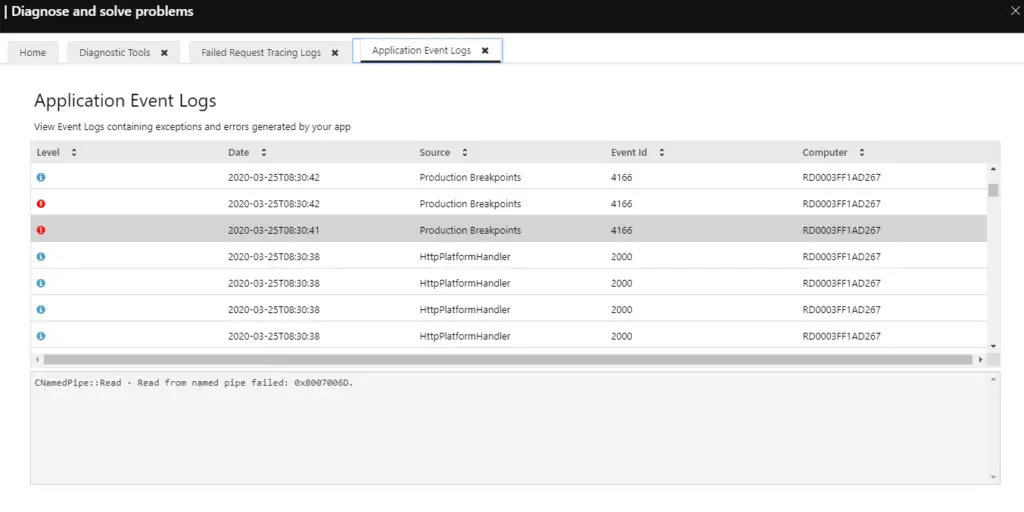The height and width of the screenshot is (512, 1024).
Task: Close the Application Event Logs tab
Action: pos(485,50)
